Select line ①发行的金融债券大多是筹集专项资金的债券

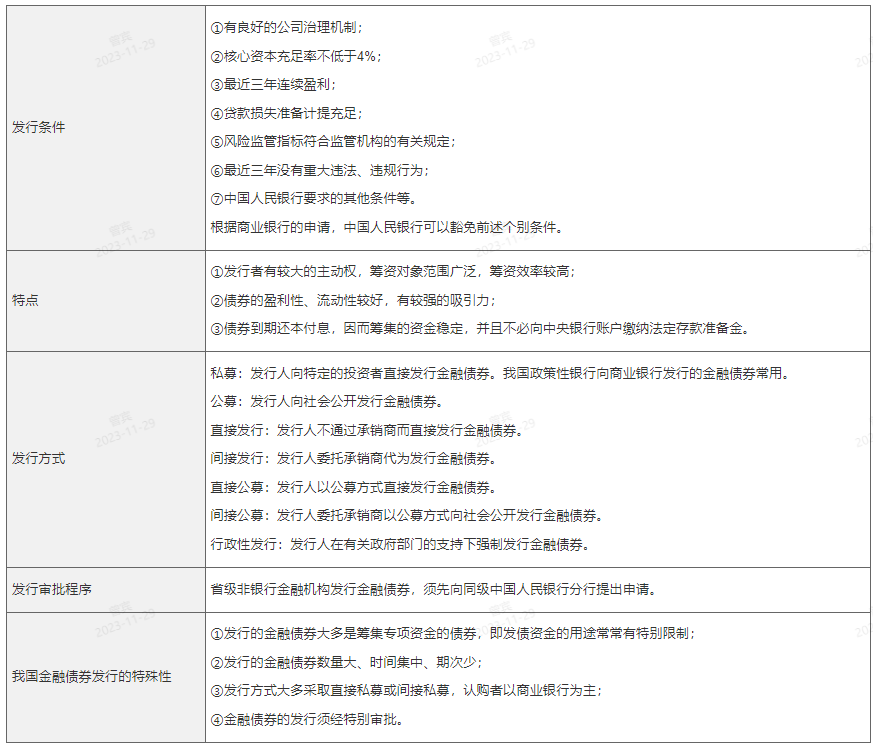[453, 634]
